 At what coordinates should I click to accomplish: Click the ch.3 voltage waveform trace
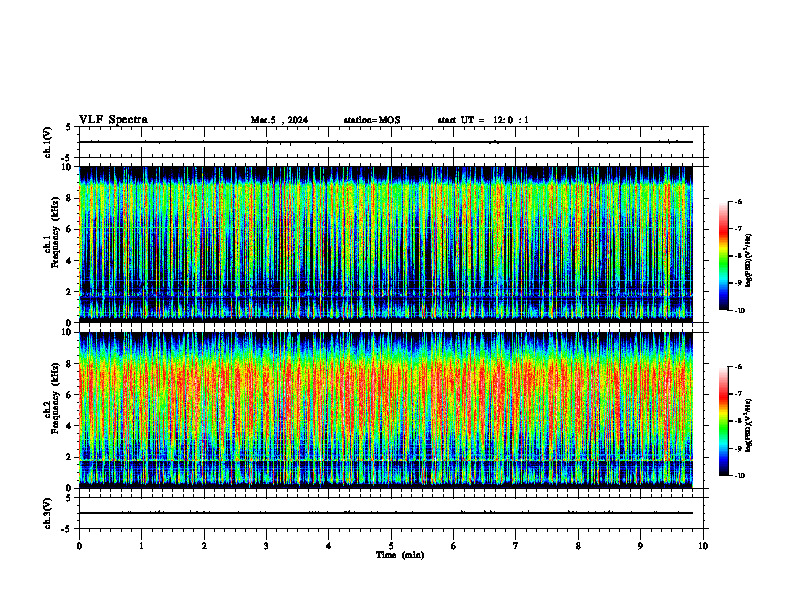point(386,513)
